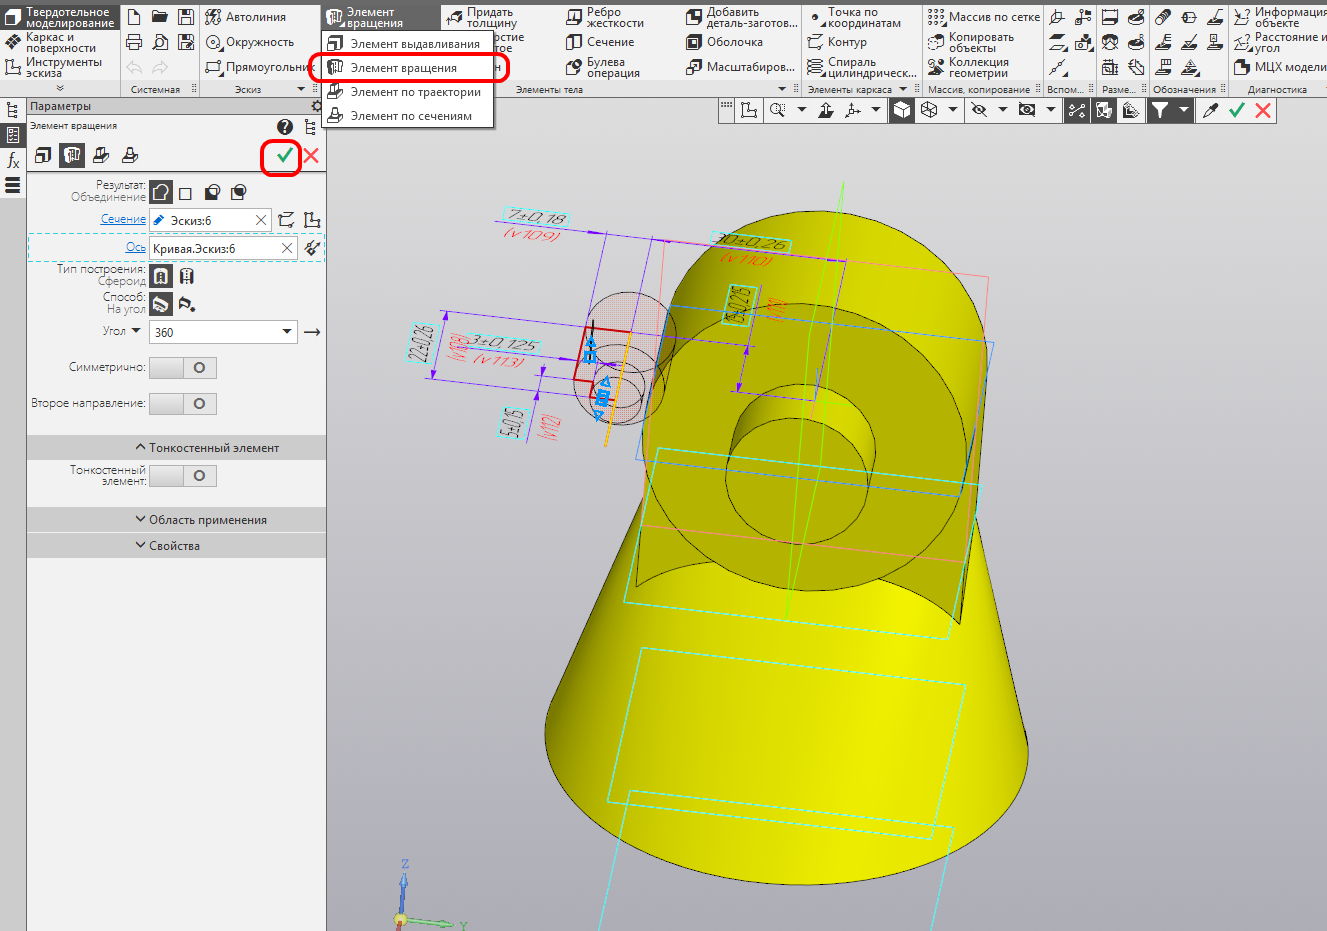Select the to-object build method icon
The height and width of the screenshot is (931, 1327).
click(x=186, y=304)
